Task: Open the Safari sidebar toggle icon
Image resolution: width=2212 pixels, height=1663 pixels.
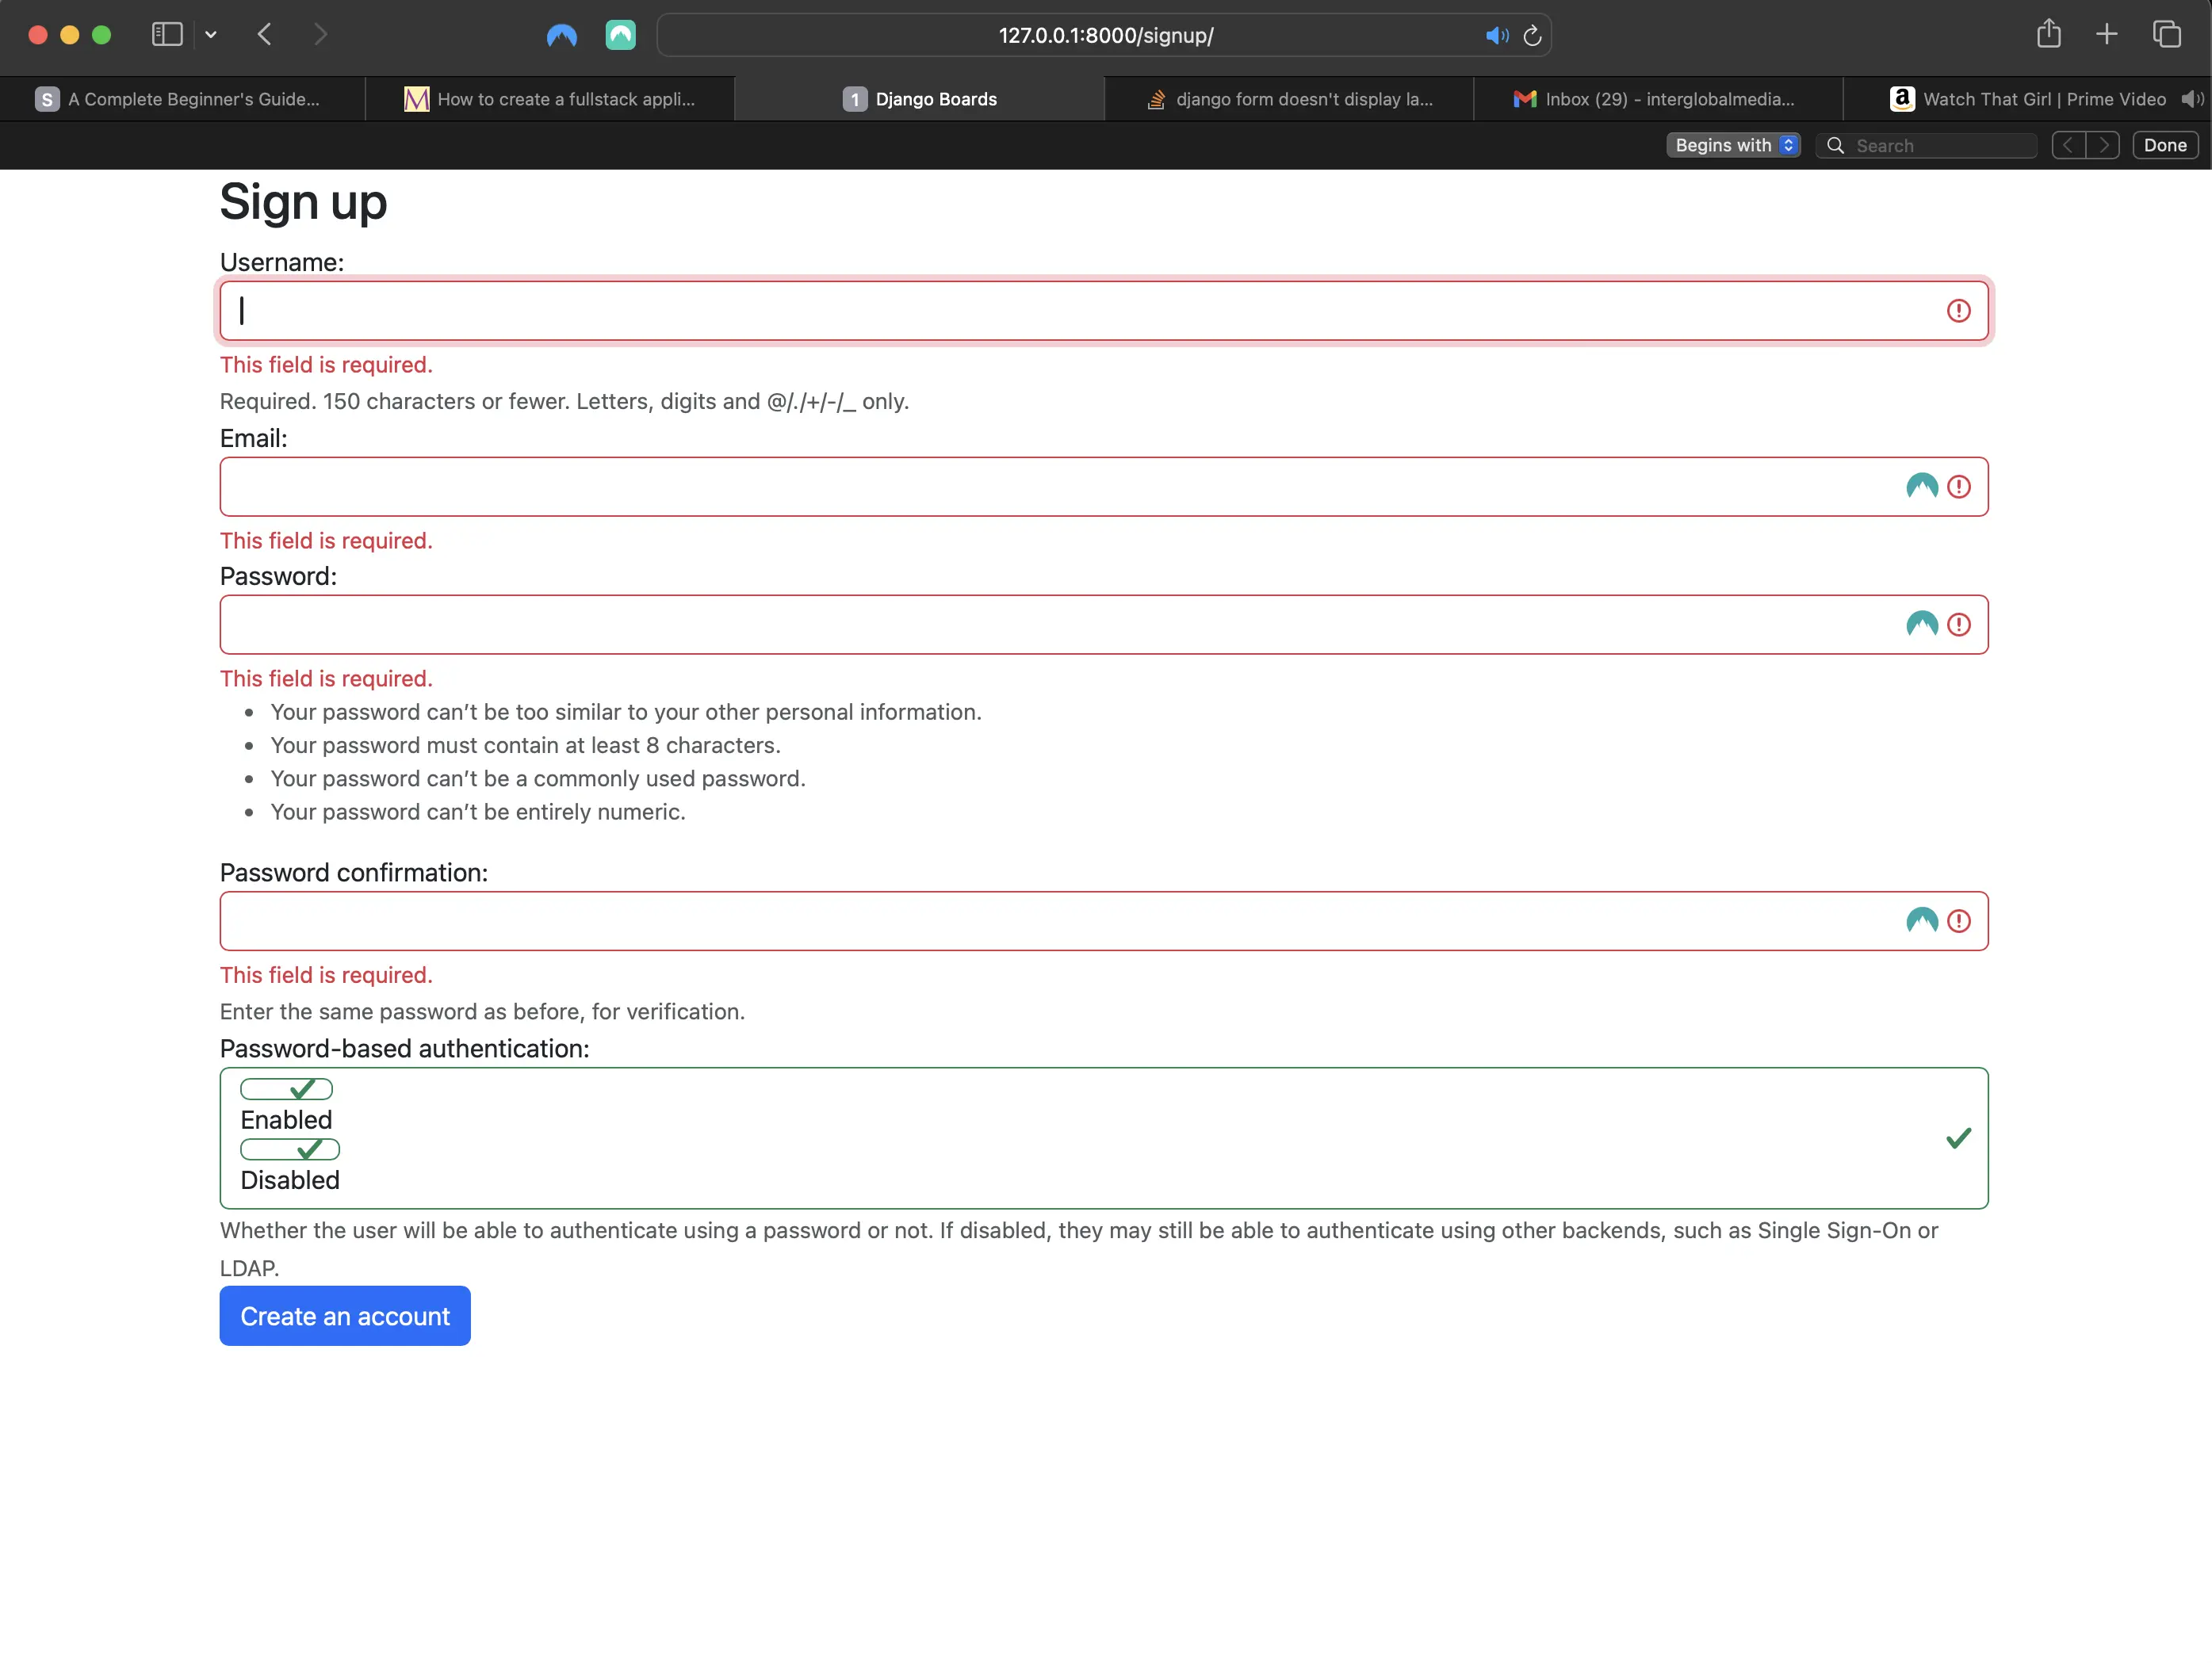Action: [166, 35]
